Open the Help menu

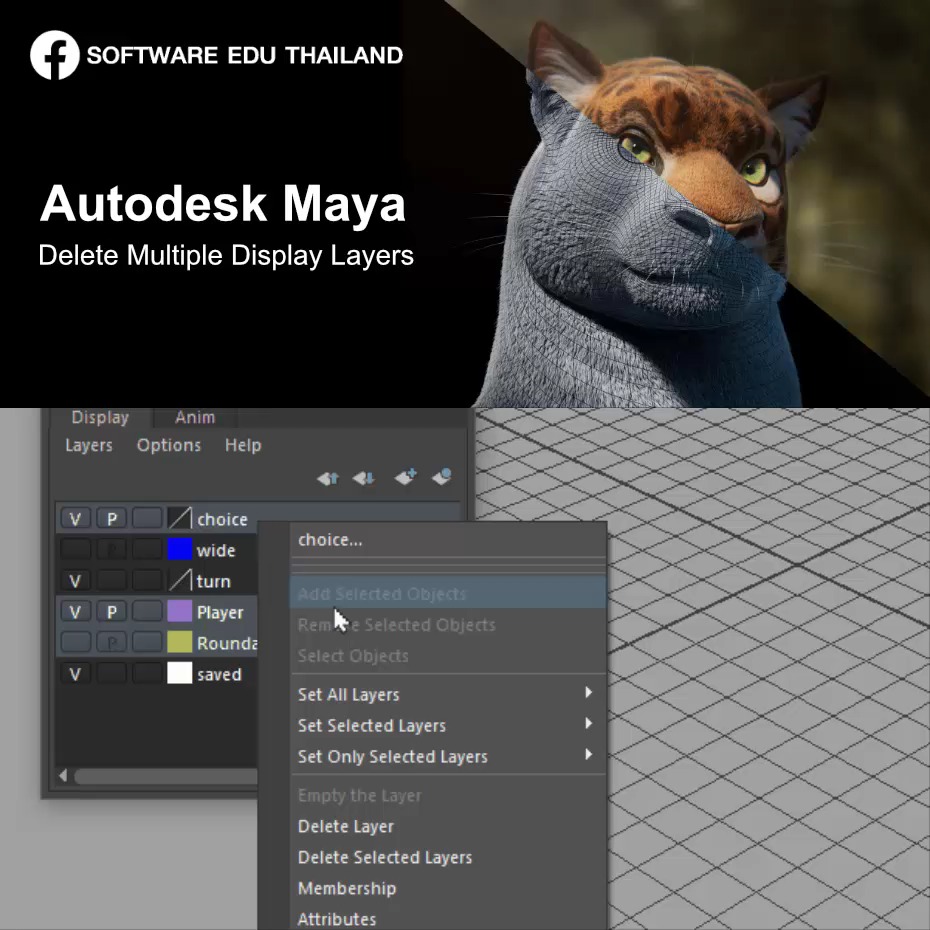click(x=243, y=445)
